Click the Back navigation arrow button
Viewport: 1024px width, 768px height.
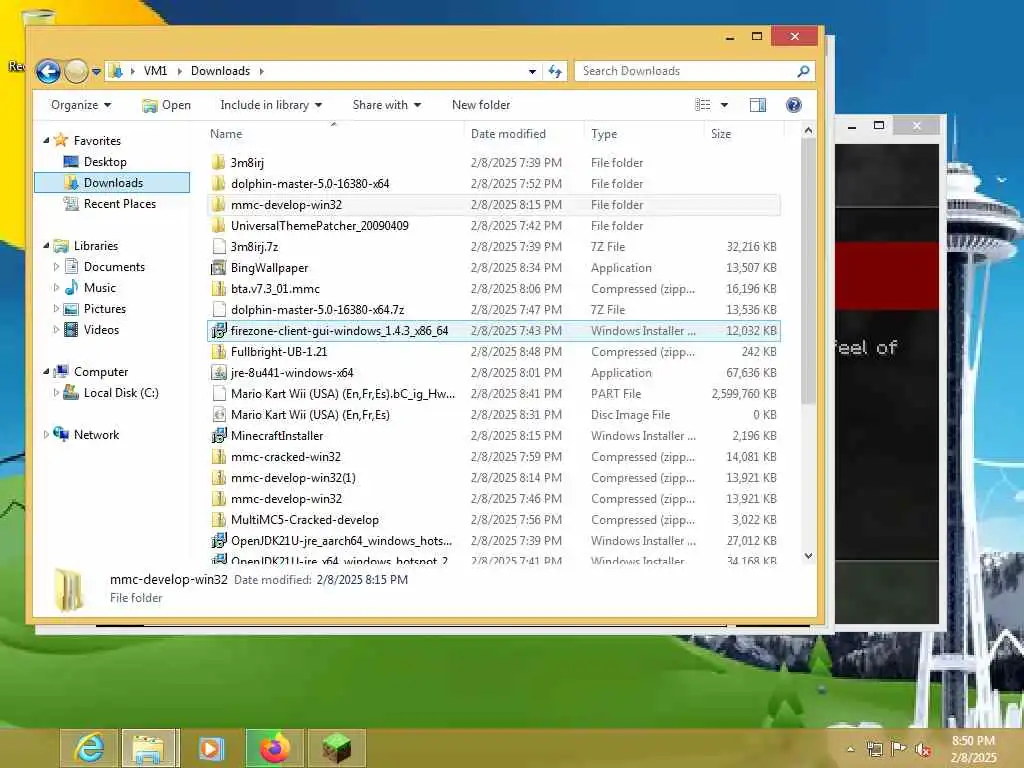[48, 71]
